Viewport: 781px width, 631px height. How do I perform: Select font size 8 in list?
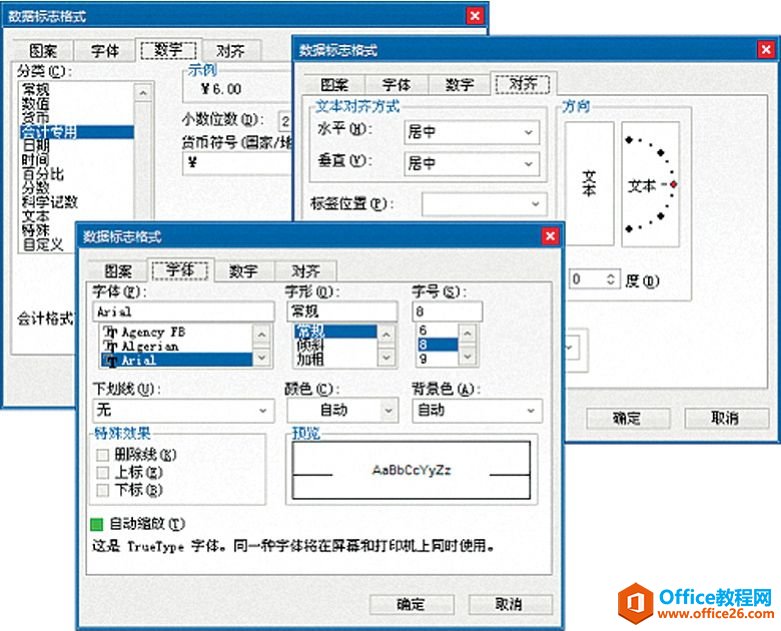(437, 344)
